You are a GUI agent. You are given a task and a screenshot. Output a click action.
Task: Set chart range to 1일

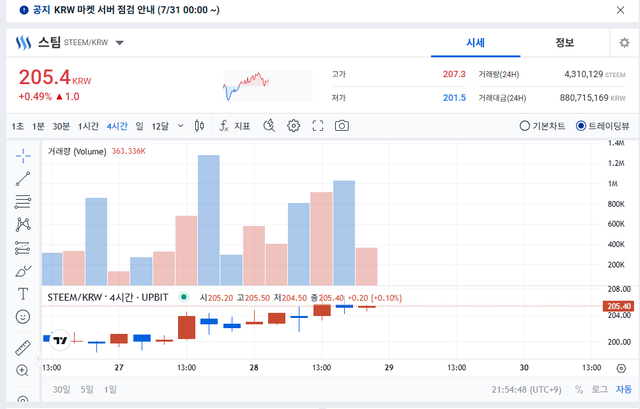pyautogui.click(x=110, y=389)
